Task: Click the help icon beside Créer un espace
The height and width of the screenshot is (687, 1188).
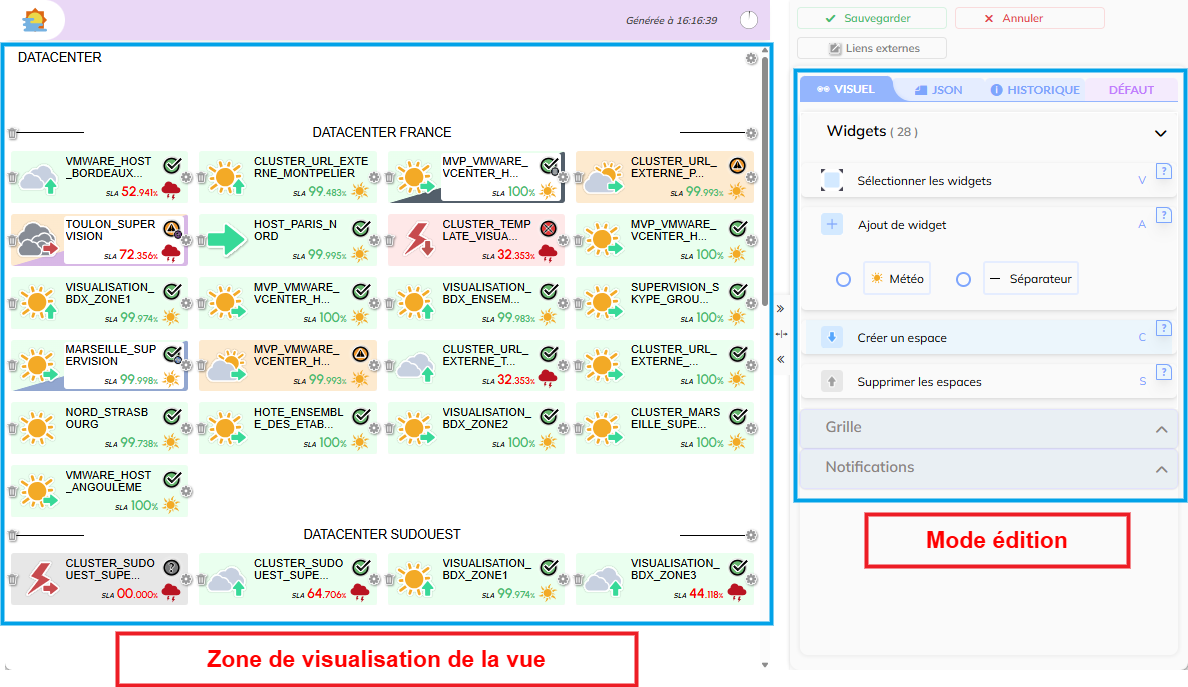Action: pos(1163,328)
